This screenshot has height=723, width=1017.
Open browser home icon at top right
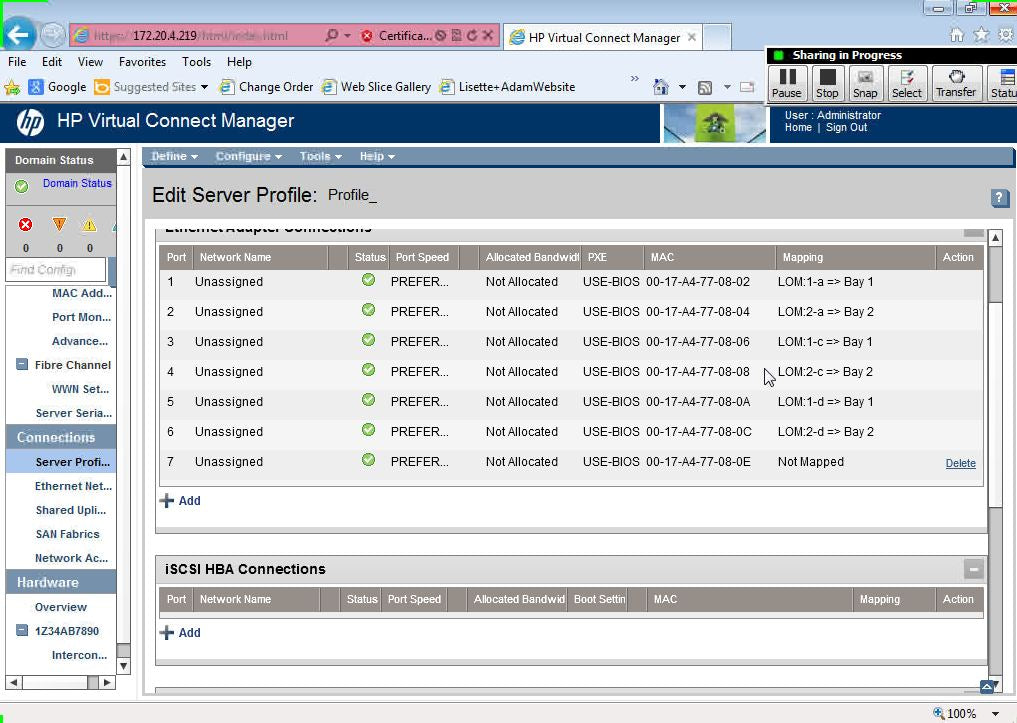[957, 35]
